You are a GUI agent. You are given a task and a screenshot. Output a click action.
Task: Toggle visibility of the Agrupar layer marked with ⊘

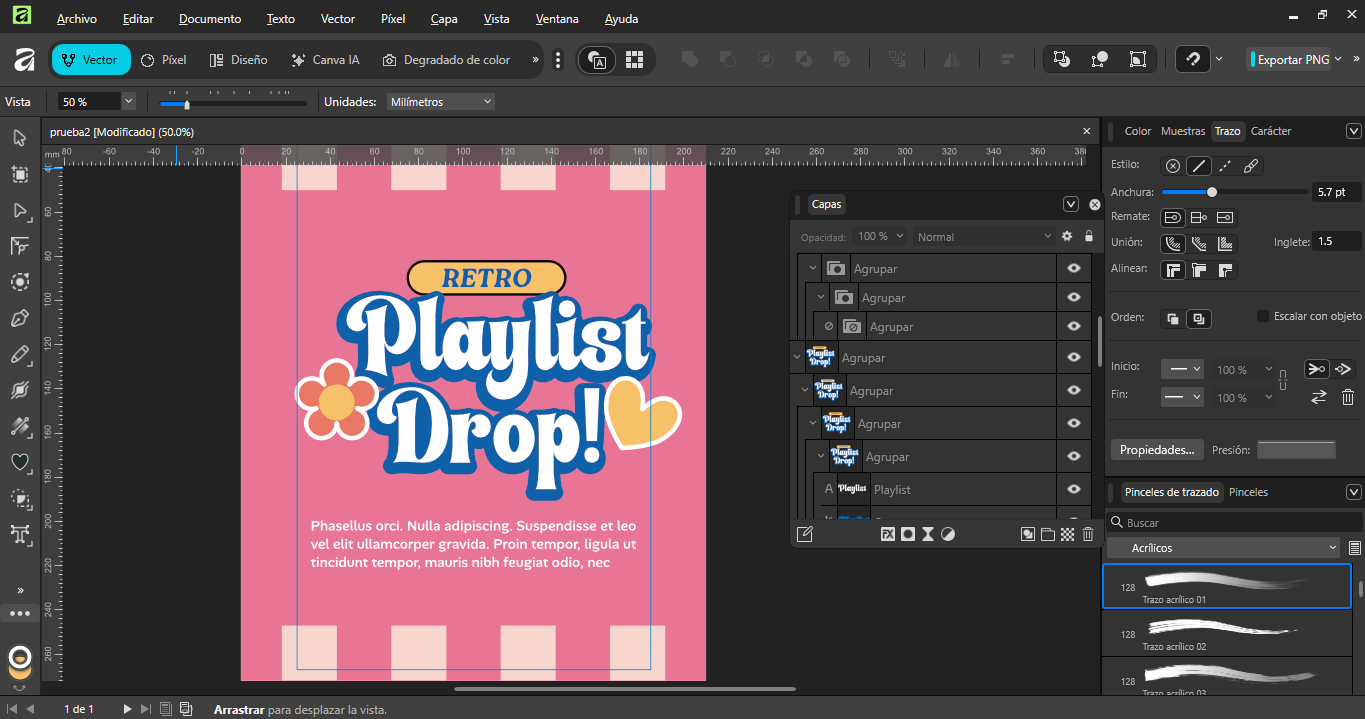tap(1074, 326)
